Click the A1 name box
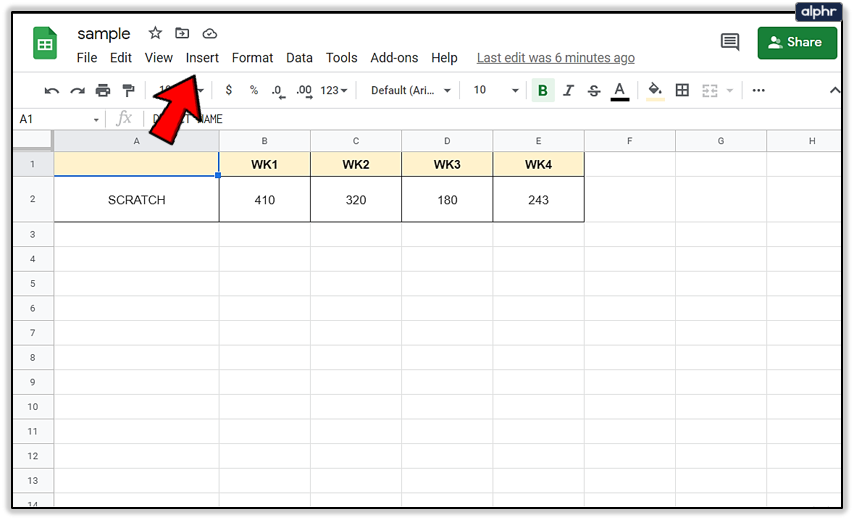Viewport: 854px width, 520px height. [53, 119]
